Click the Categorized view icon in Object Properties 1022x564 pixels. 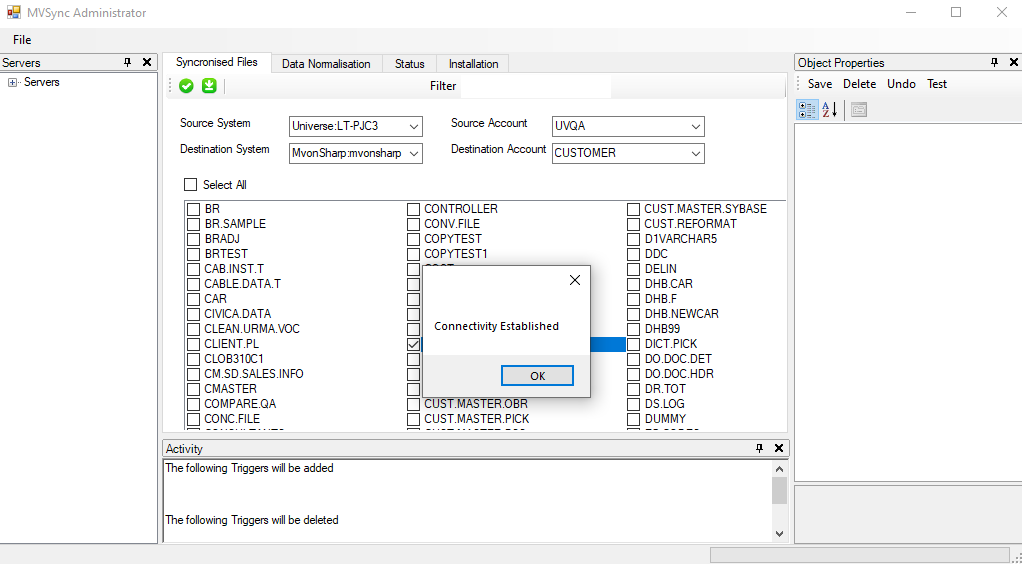point(807,110)
